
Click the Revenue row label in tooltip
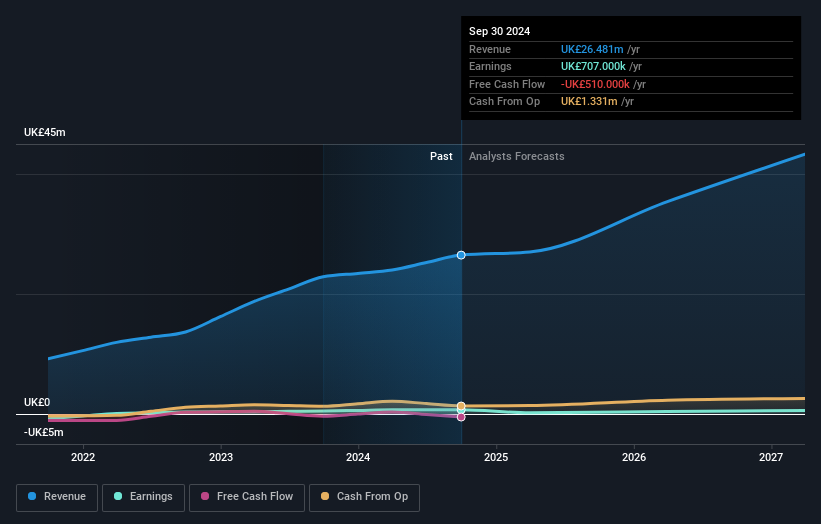coord(490,49)
